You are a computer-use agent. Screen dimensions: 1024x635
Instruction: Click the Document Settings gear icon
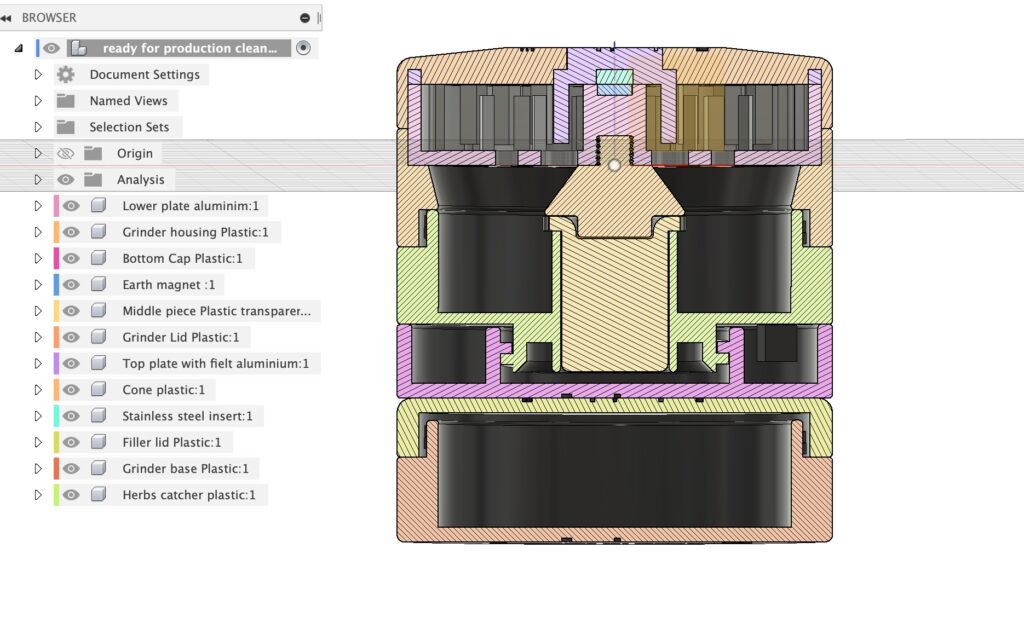click(66, 75)
